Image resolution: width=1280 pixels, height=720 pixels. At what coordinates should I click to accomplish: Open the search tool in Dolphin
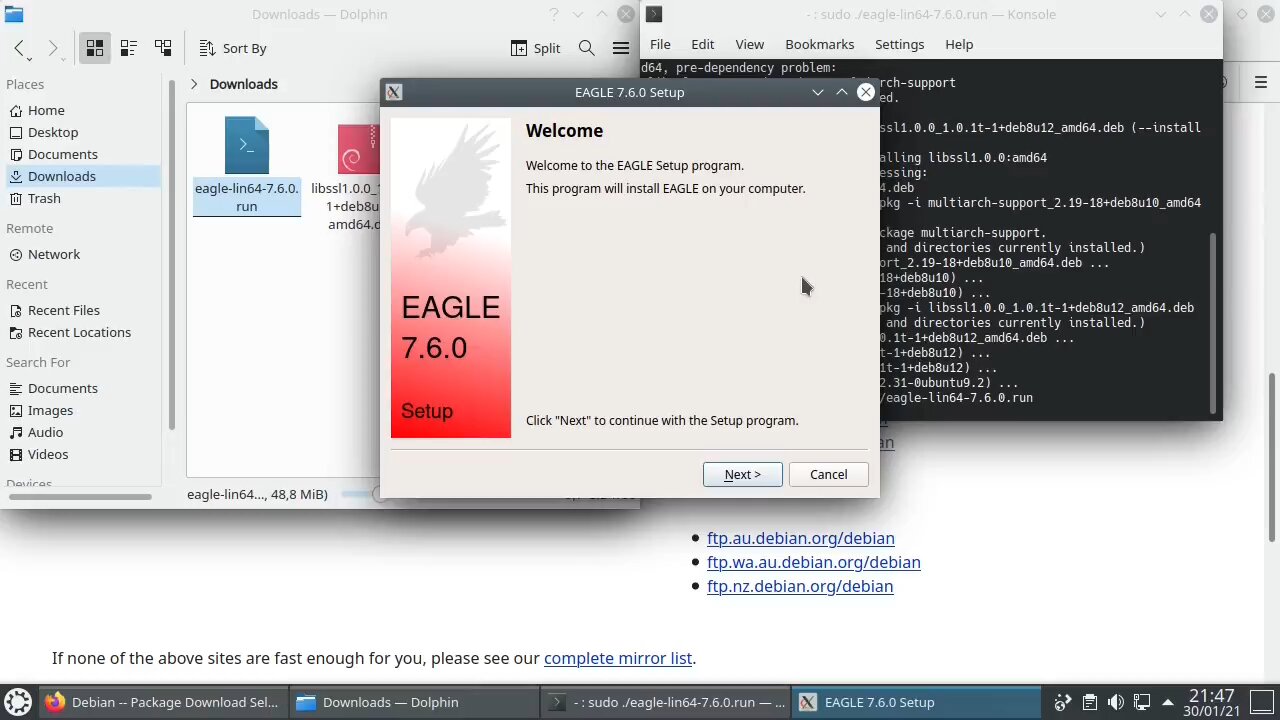[587, 48]
